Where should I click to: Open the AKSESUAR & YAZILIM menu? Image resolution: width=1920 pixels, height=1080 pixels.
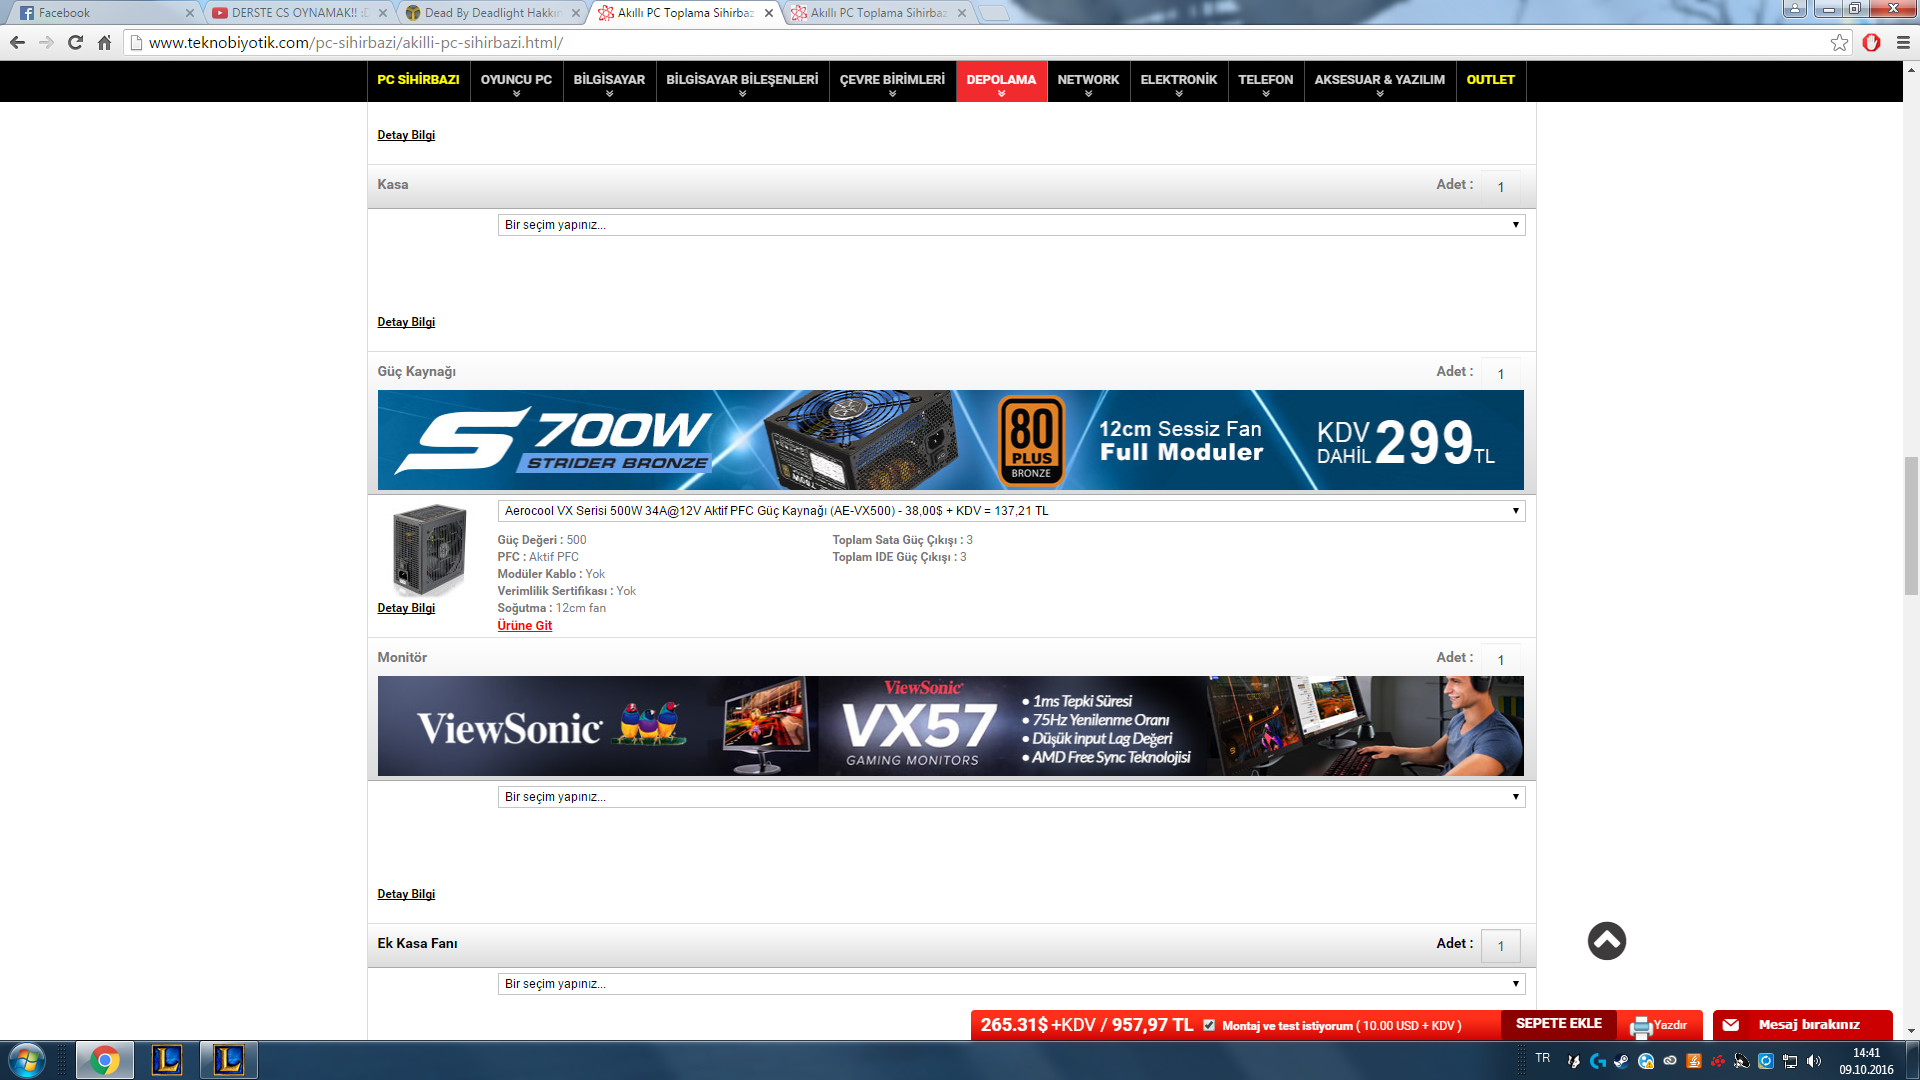tap(1380, 81)
